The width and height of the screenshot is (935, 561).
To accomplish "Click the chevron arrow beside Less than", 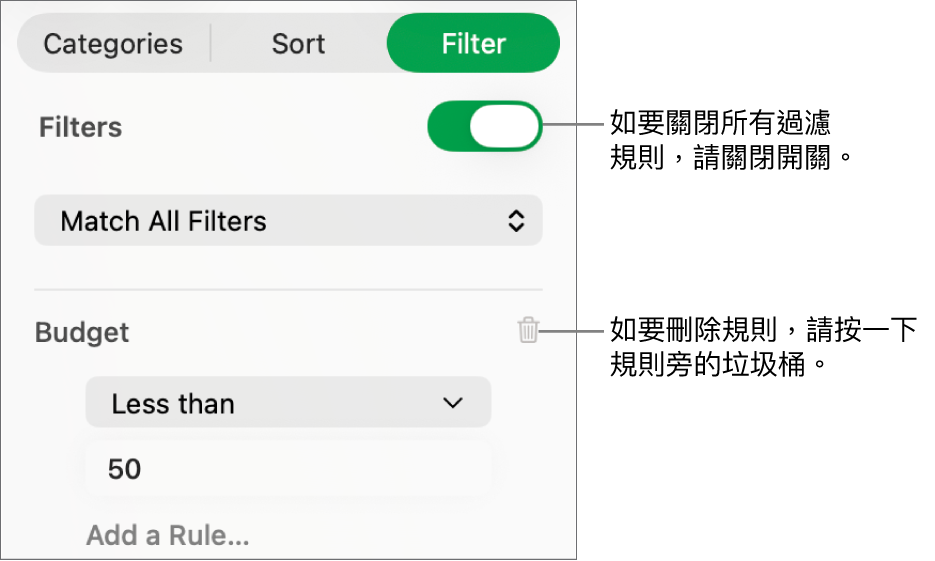I will point(453,403).
